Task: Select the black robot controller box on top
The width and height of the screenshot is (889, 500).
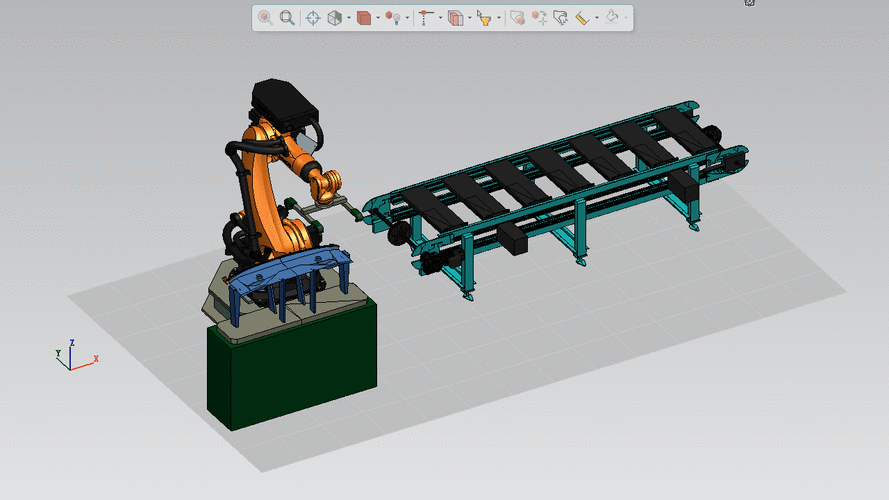Action: pyautogui.click(x=285, y=104)
